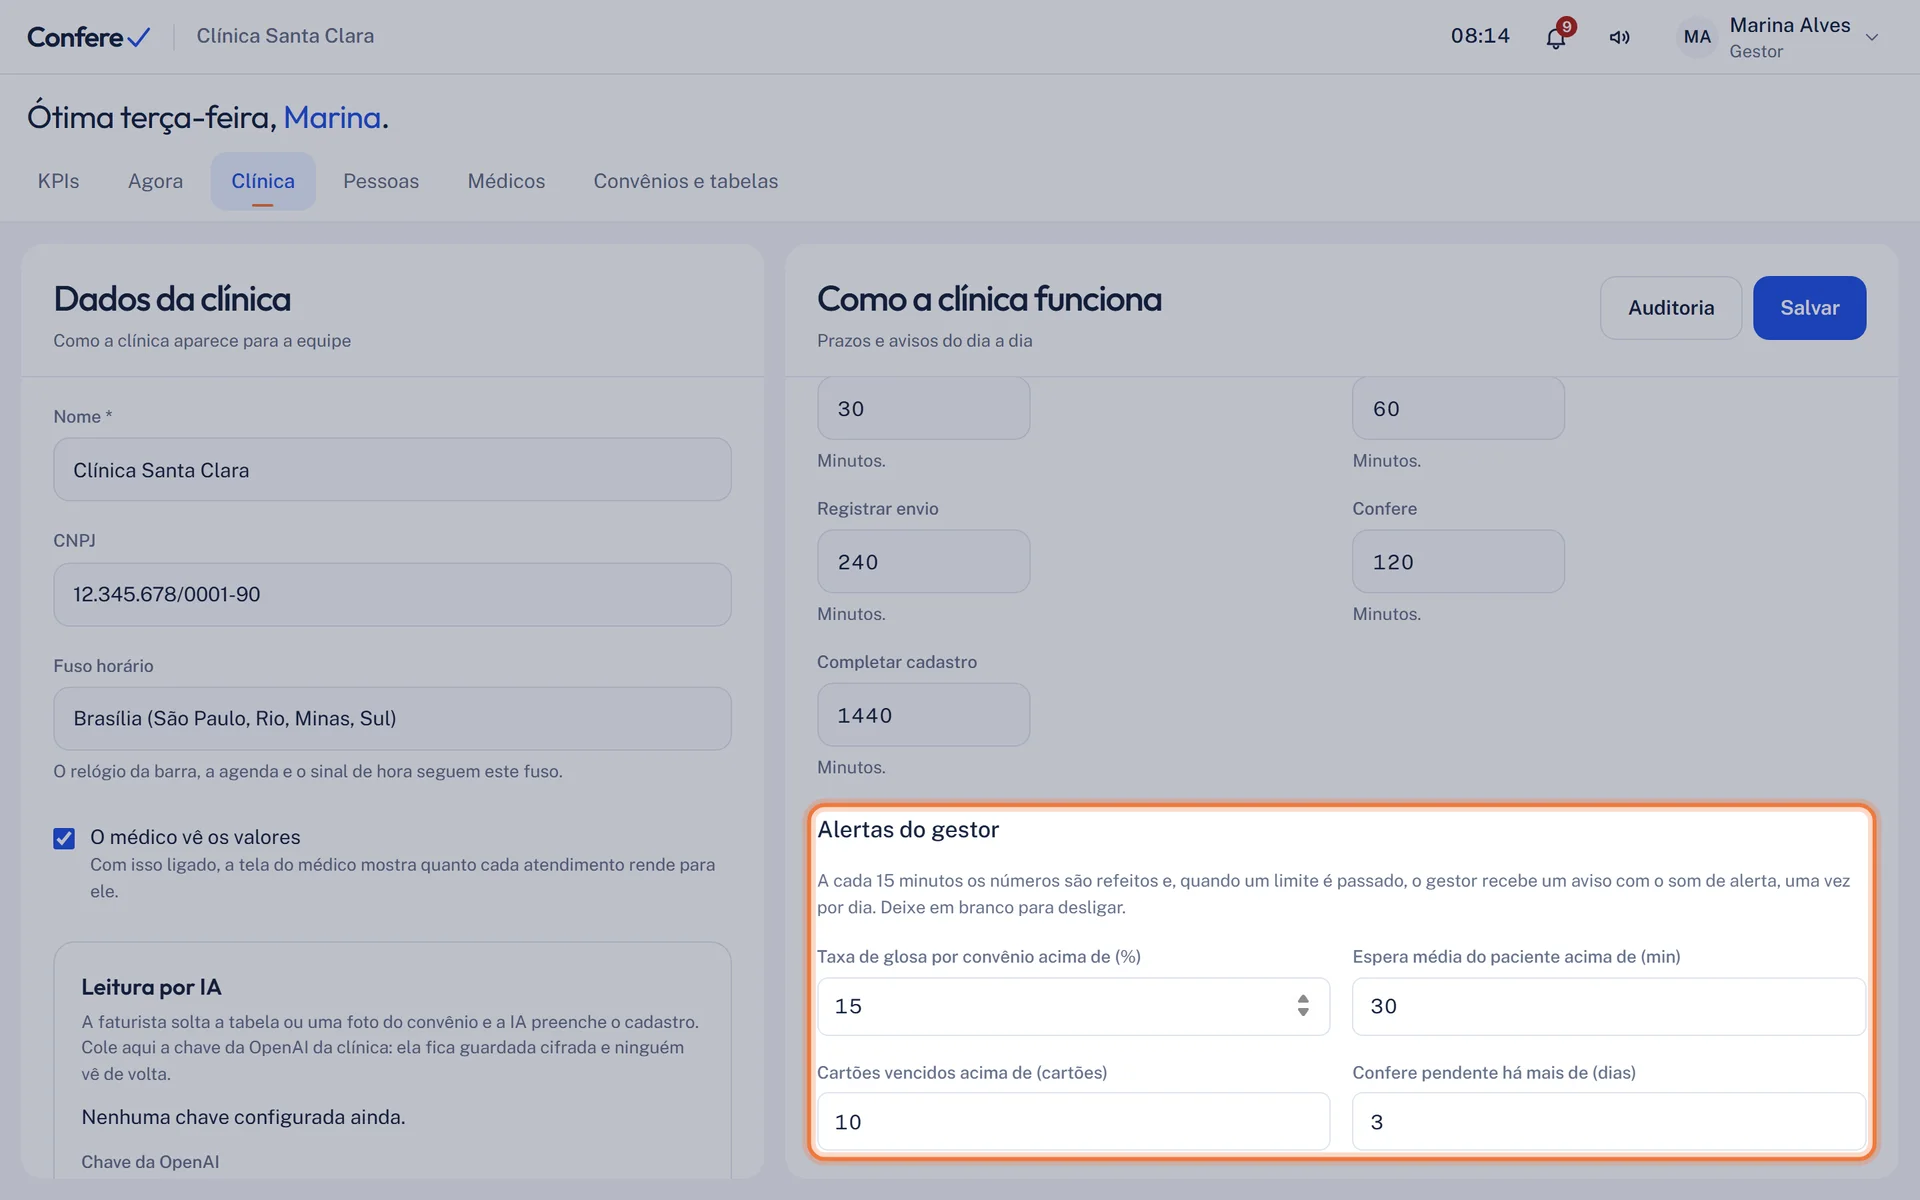Toggle the sound alert speaker icon
This screenshot has height=1200, width=1920.
point(1619,37)
